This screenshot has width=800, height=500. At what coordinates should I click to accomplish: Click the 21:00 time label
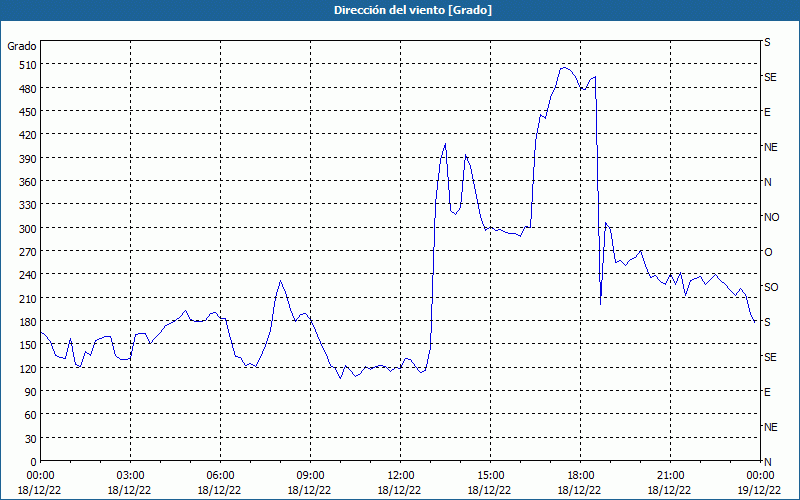(x=670, y=476)
